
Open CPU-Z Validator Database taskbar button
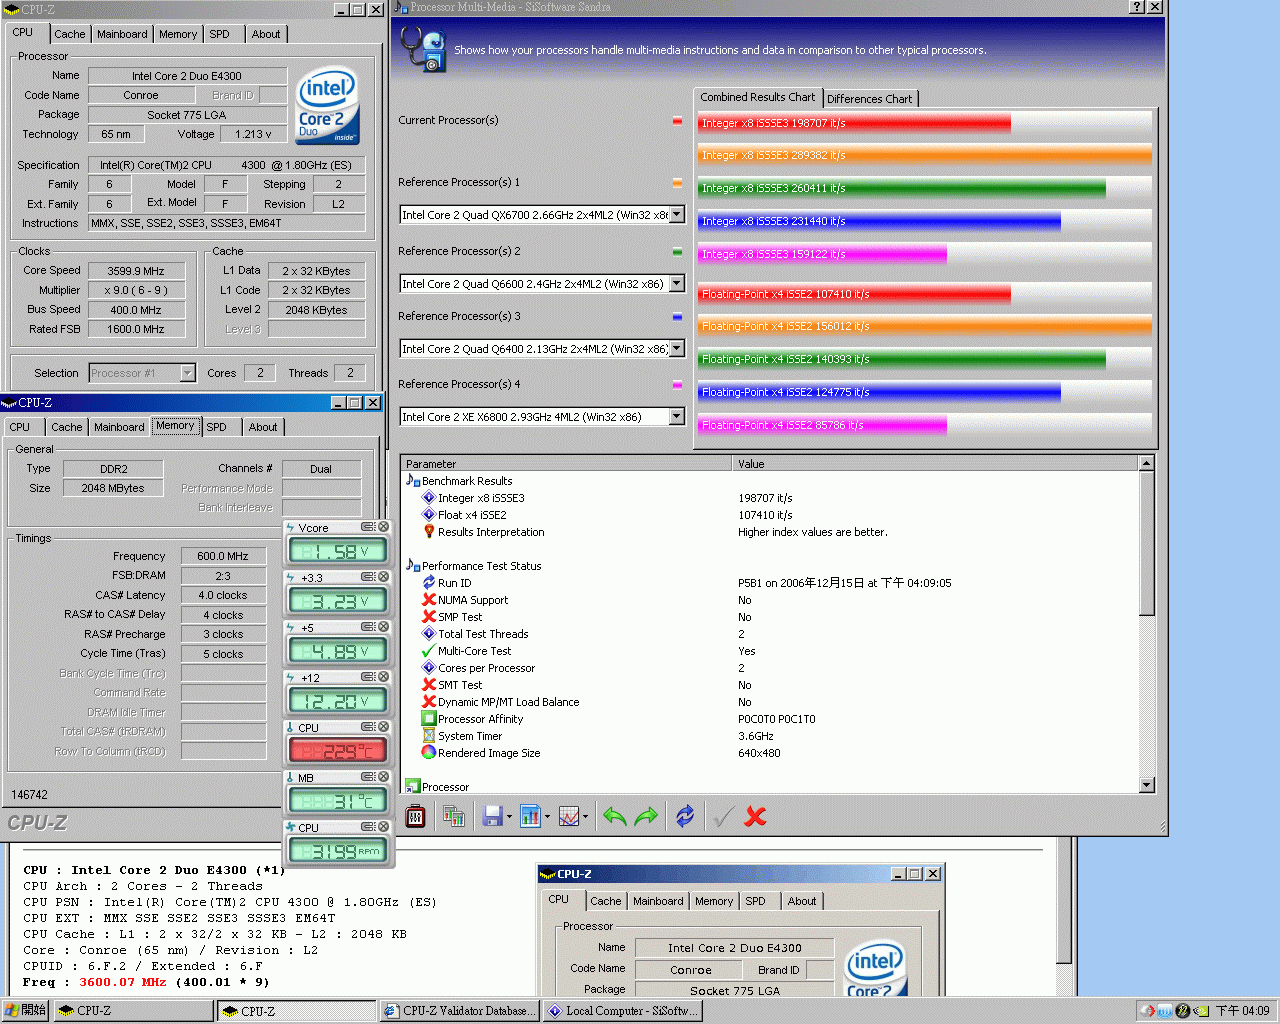[x=460, y=1011]
